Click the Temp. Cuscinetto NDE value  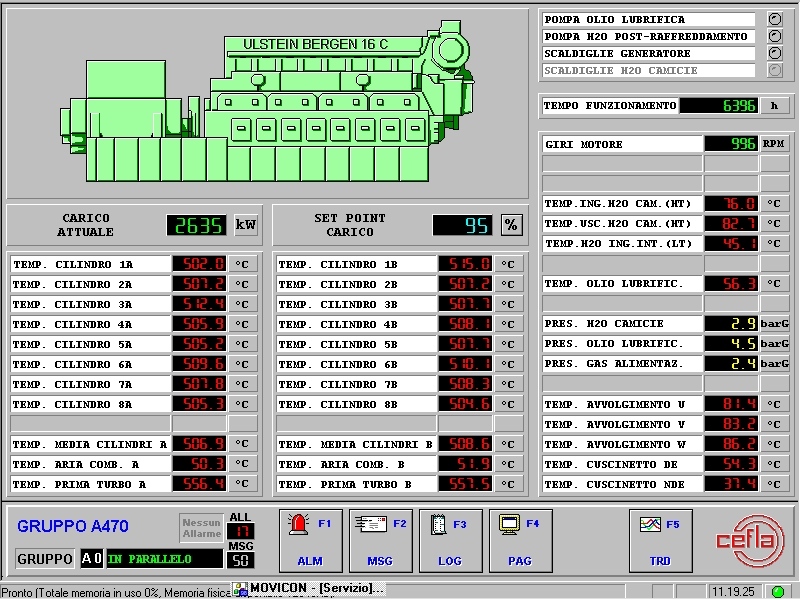[731, 484]
